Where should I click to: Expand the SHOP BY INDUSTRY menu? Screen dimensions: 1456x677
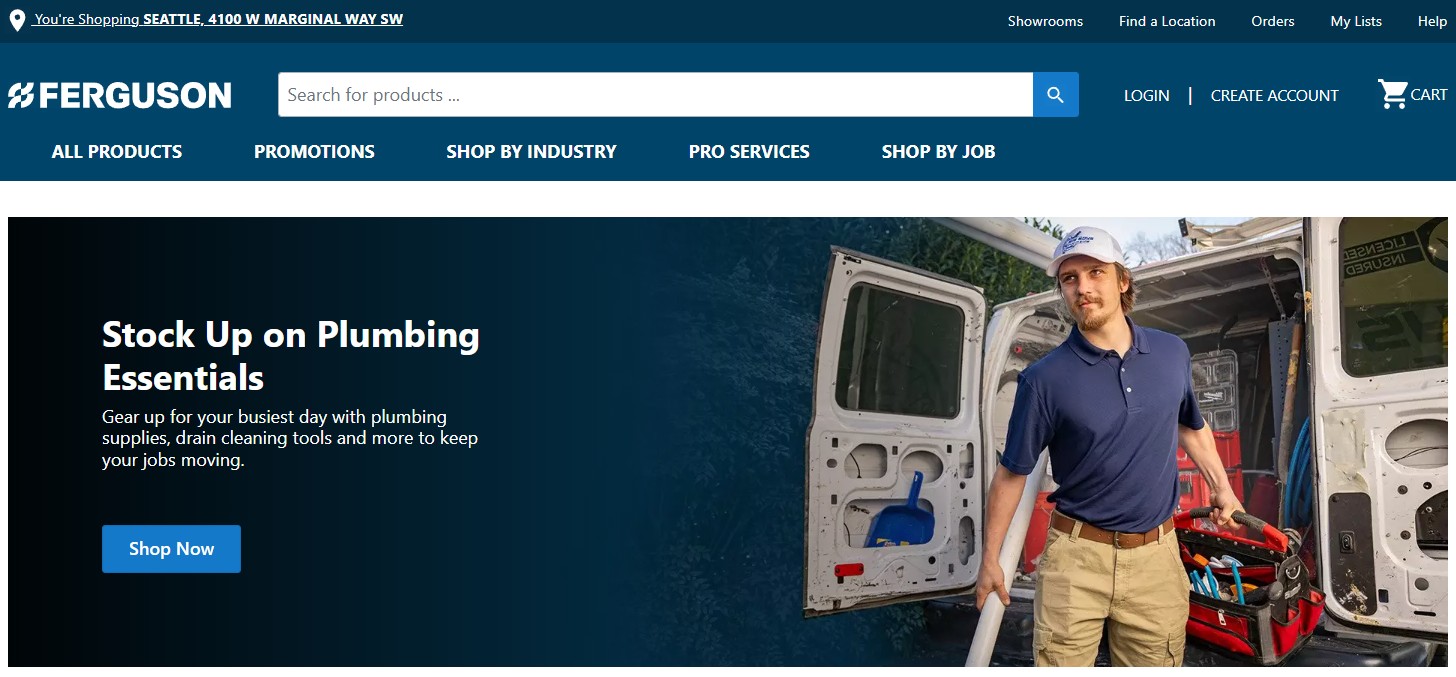tap(531, 152)
